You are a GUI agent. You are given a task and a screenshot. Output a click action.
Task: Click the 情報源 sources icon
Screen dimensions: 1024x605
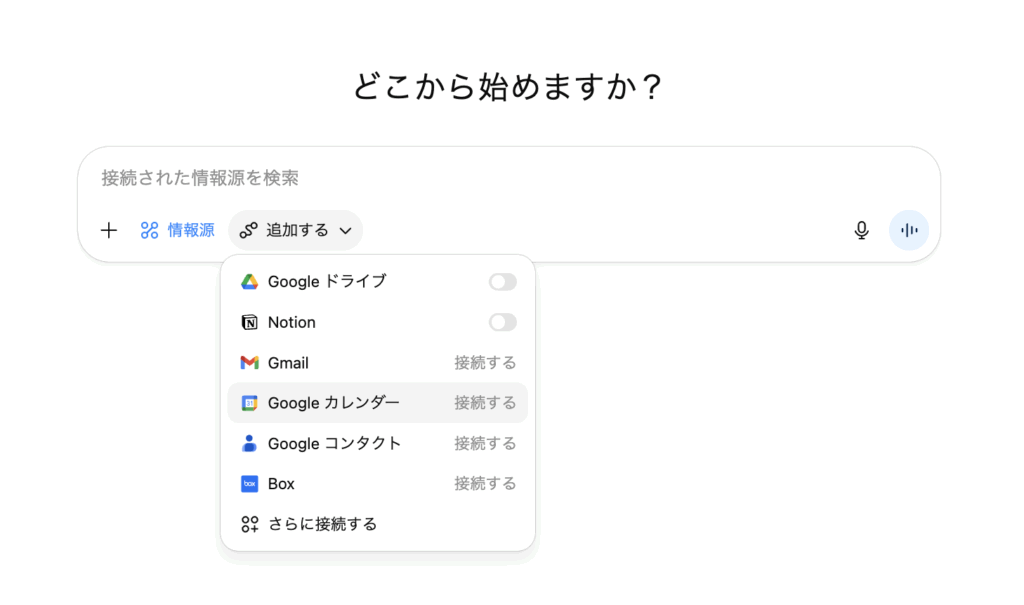(150, 231)
